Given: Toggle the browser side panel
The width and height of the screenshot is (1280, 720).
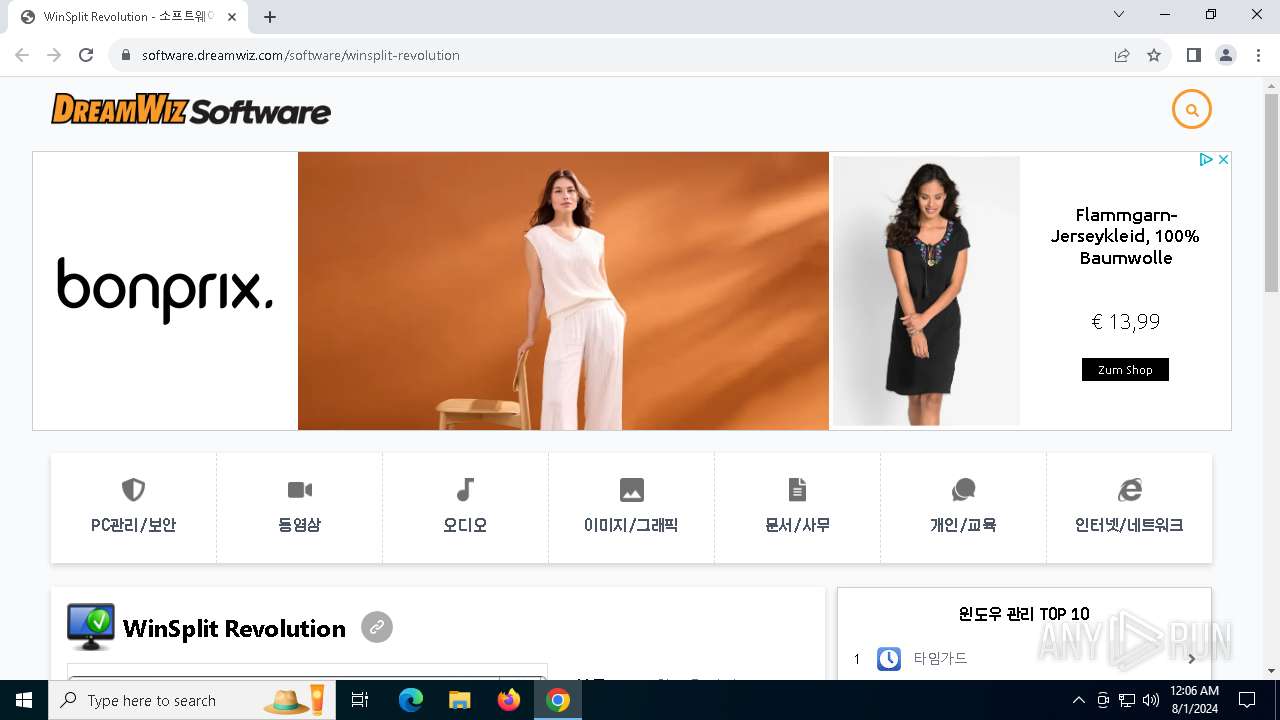Looking at the screenshot, I should (x=1194, y=55).
